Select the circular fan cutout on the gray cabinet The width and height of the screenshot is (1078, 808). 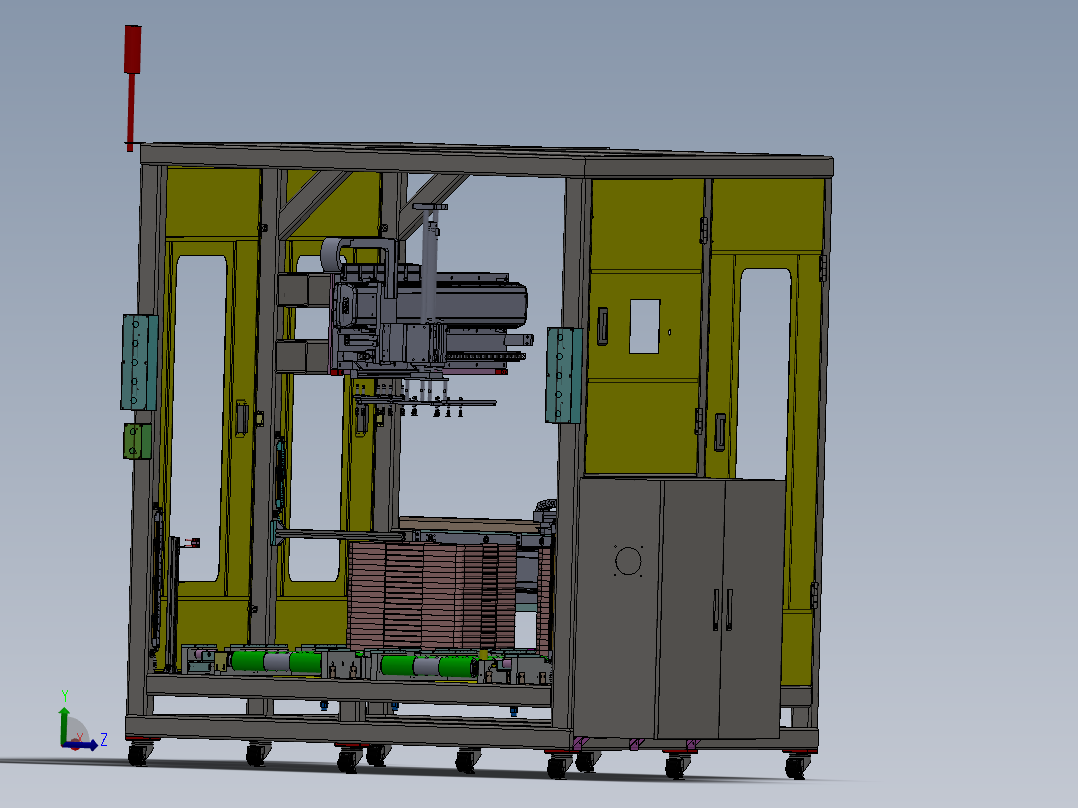coord(628,561)
